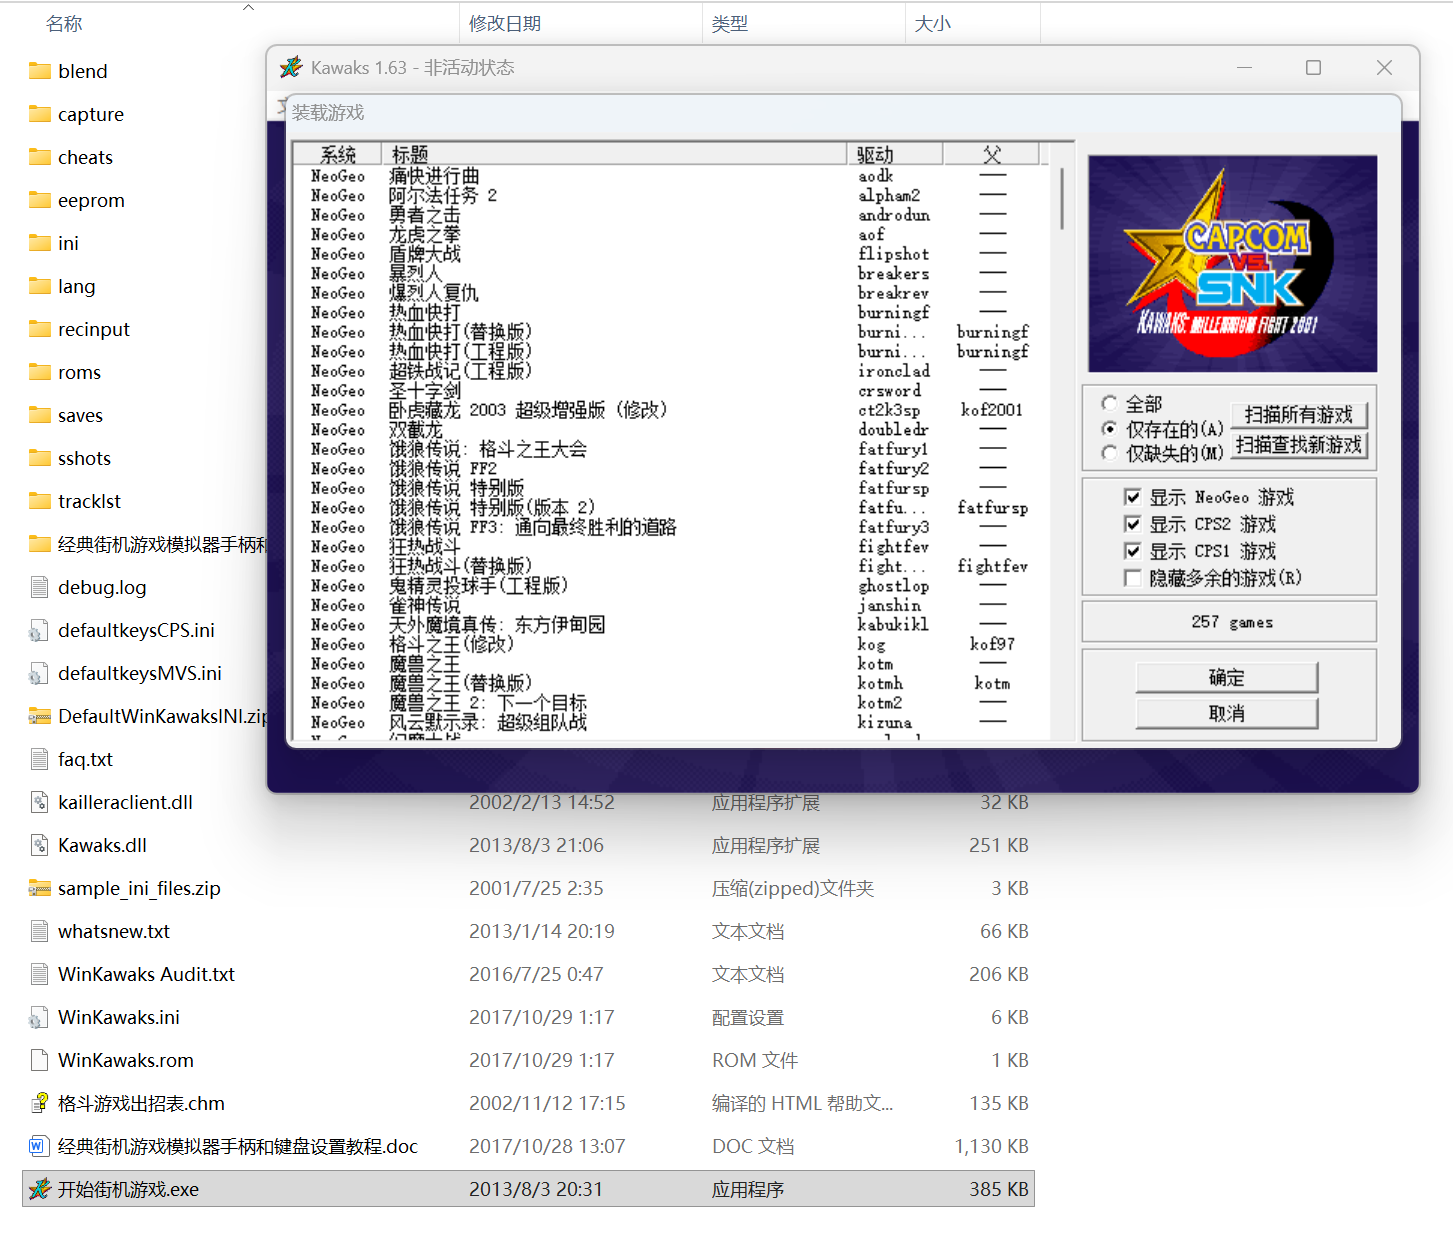Select the saves folder icon
Image resolution: width=1453 pixels, height=1234 pixels.
coord(40,415)
